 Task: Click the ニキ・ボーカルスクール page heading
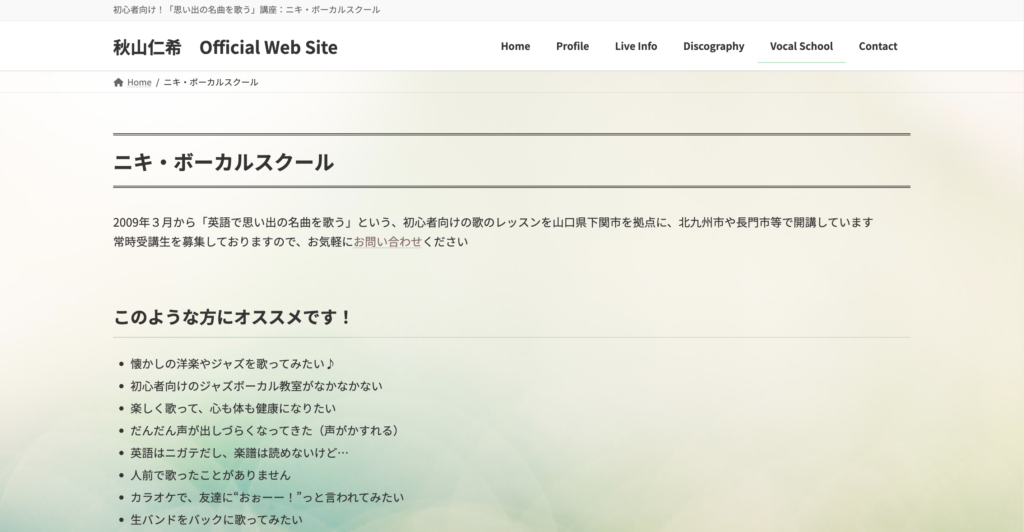[223, 162]
